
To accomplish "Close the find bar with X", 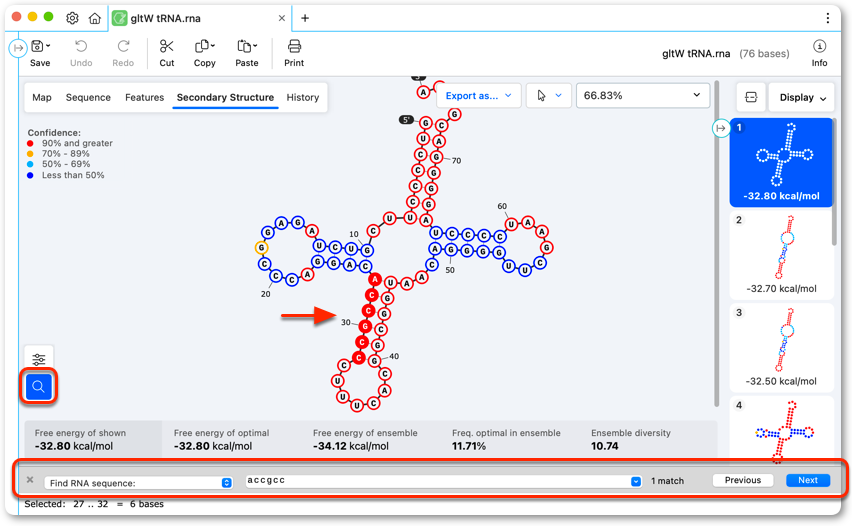I will 30,480.
